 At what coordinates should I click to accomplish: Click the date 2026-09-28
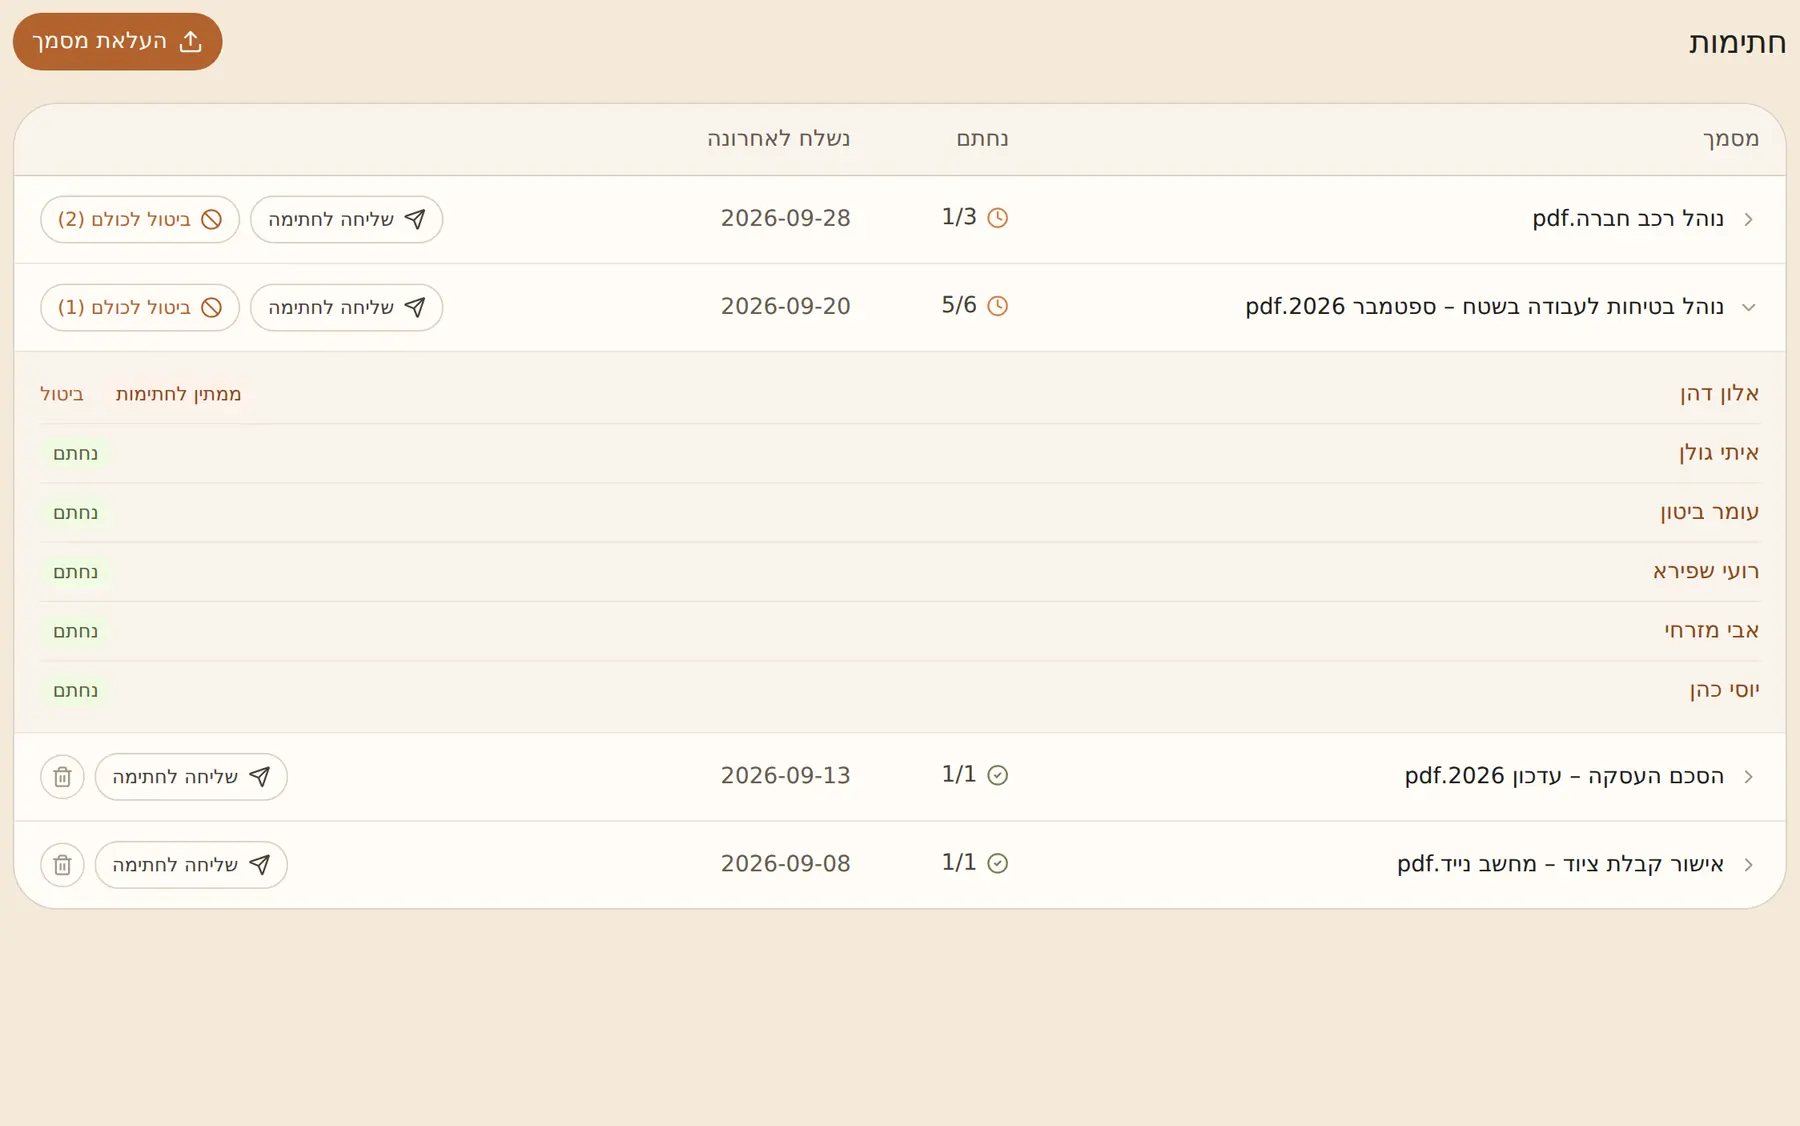(785, 219)
